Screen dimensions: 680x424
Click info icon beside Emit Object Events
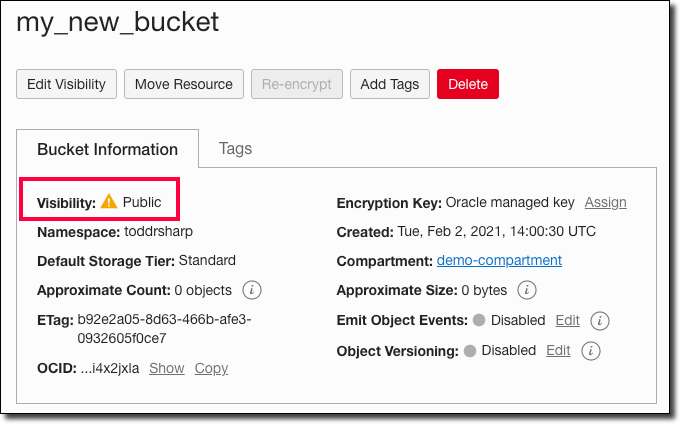tap(600, 321)
